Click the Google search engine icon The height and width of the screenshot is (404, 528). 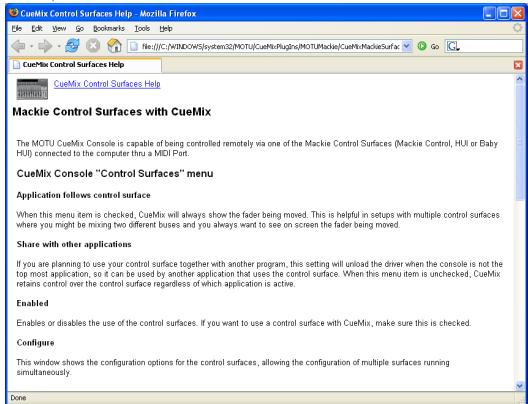coord(453,46)
